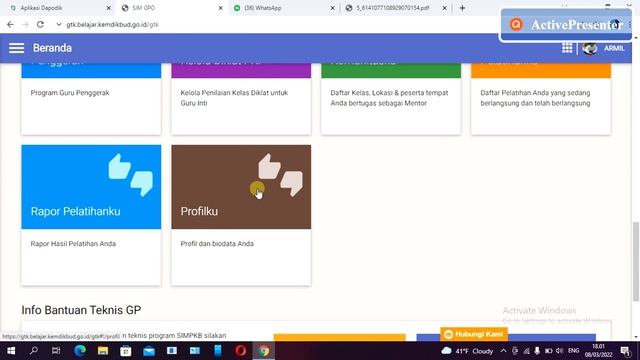Click the Hubungi Kami button

coord(474,334)
